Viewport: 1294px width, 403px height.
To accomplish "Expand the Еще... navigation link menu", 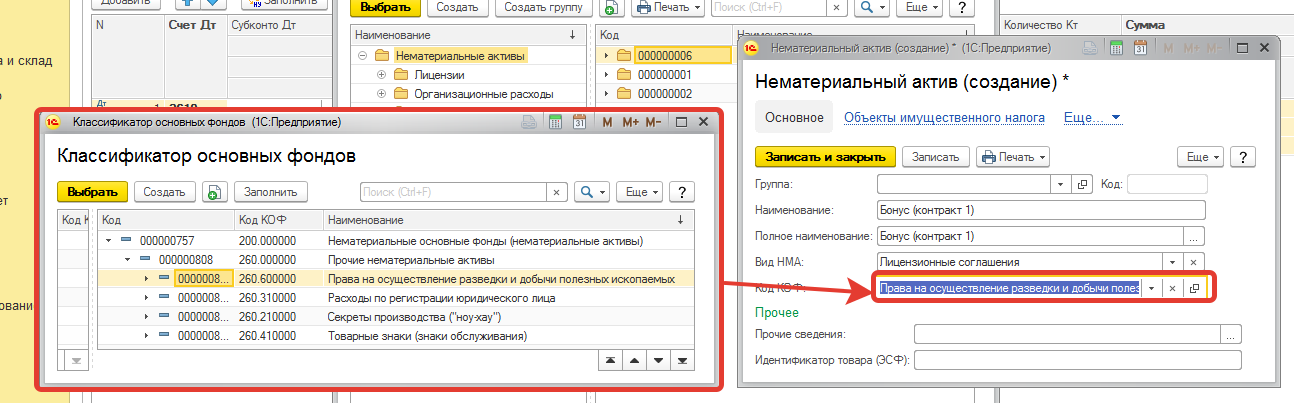I will click(x=1093, y=117).
